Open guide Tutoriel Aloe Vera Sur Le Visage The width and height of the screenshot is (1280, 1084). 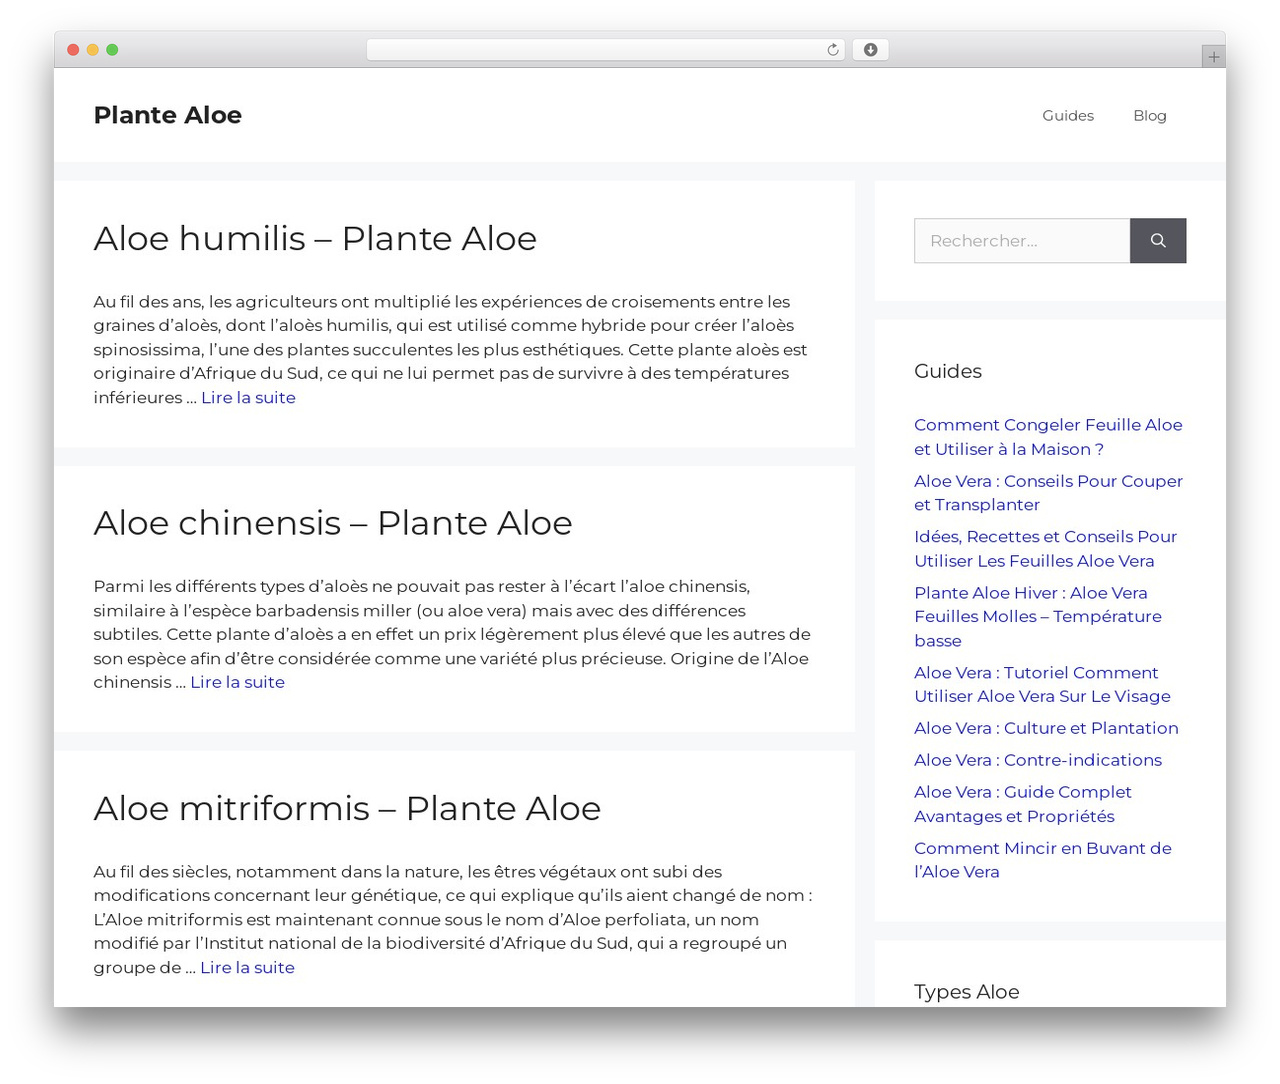coord(1042,685)
